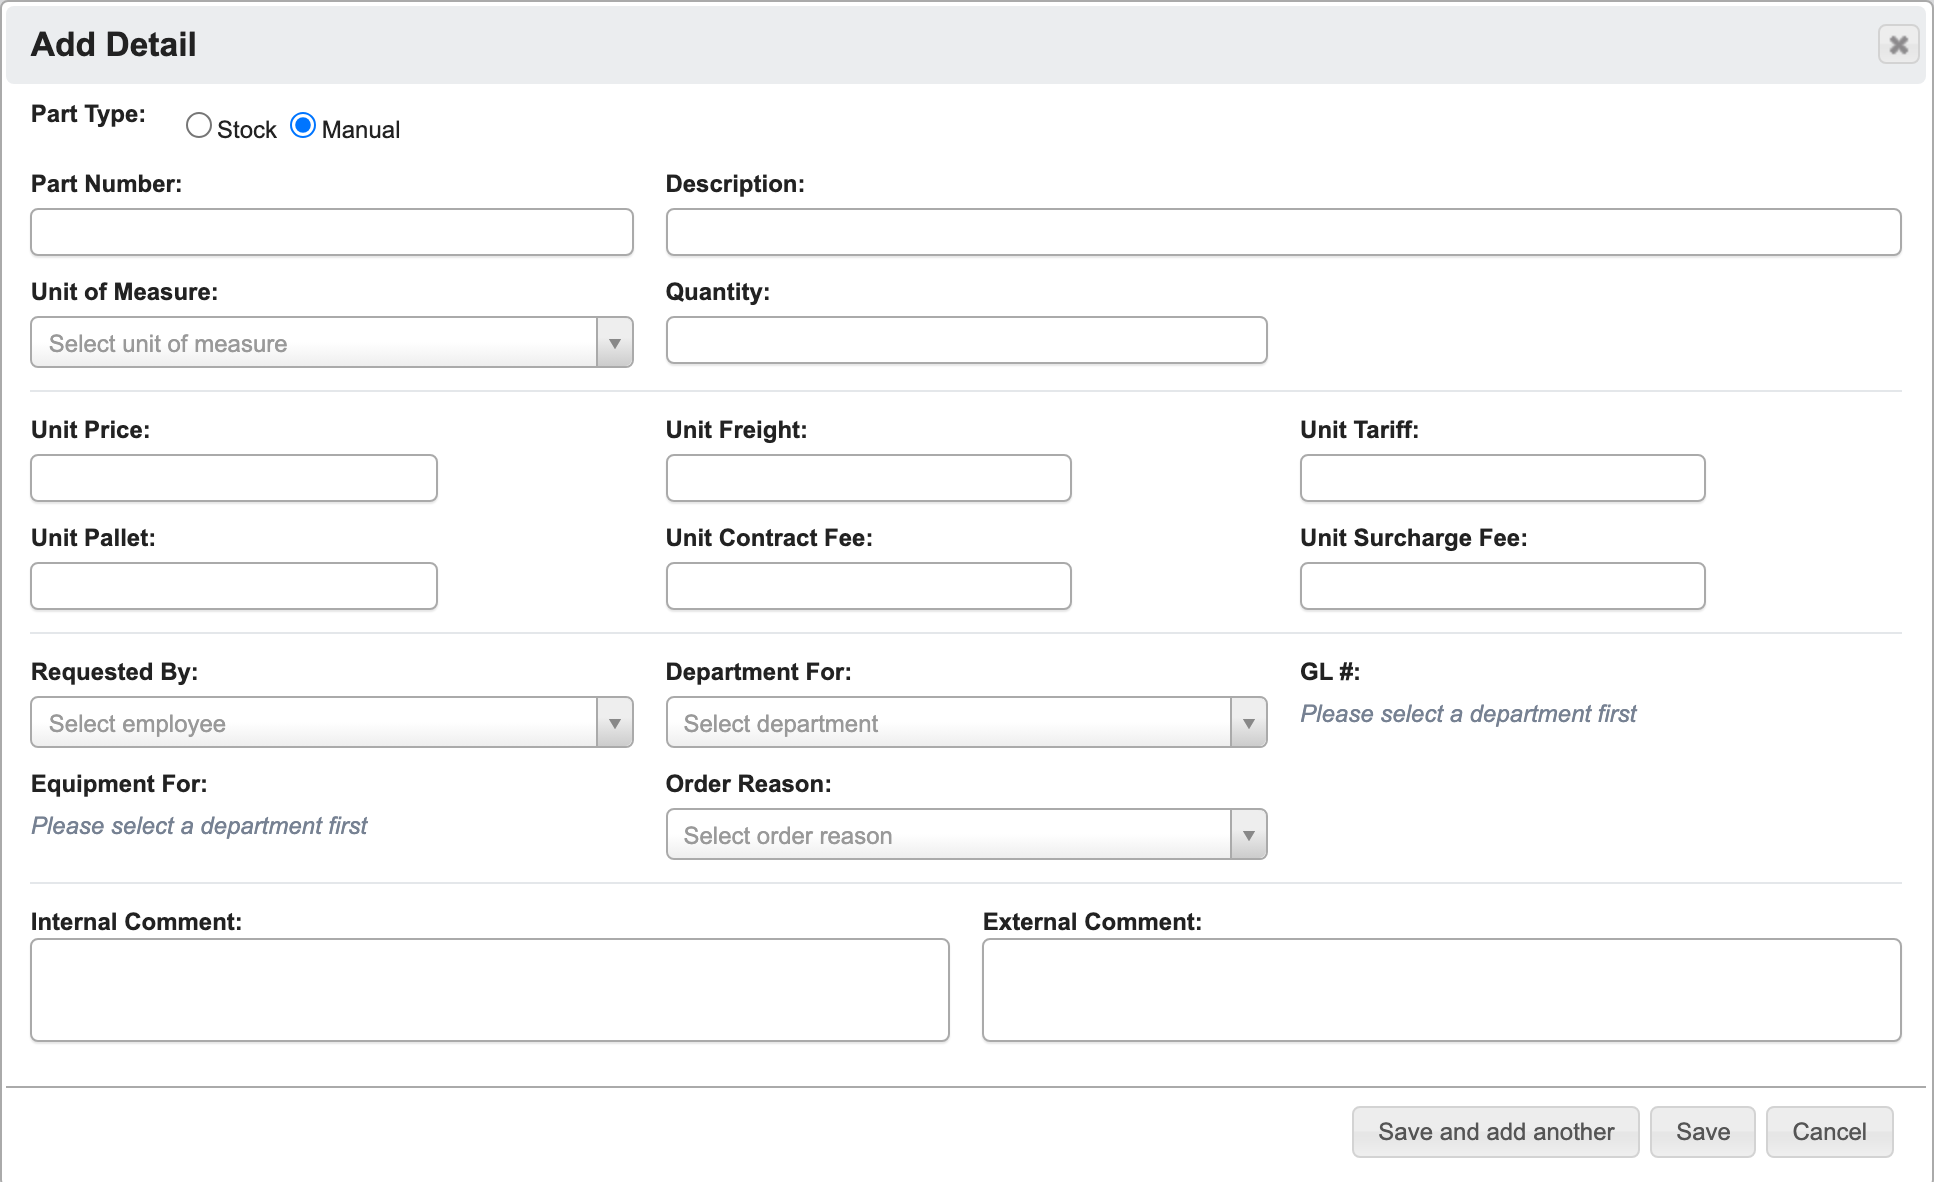Open the Order Reason dropdown
This screenshot has width=1934, height=1182.
(x=966, y=835)
